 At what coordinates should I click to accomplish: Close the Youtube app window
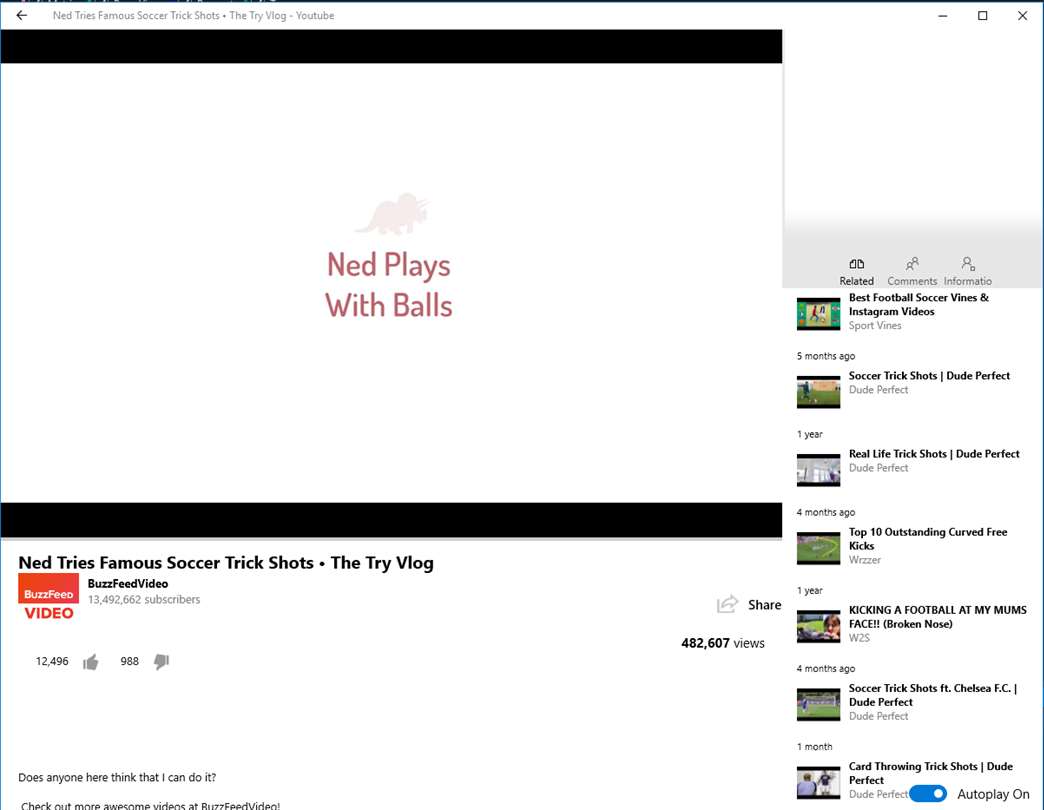[1022, 15]
